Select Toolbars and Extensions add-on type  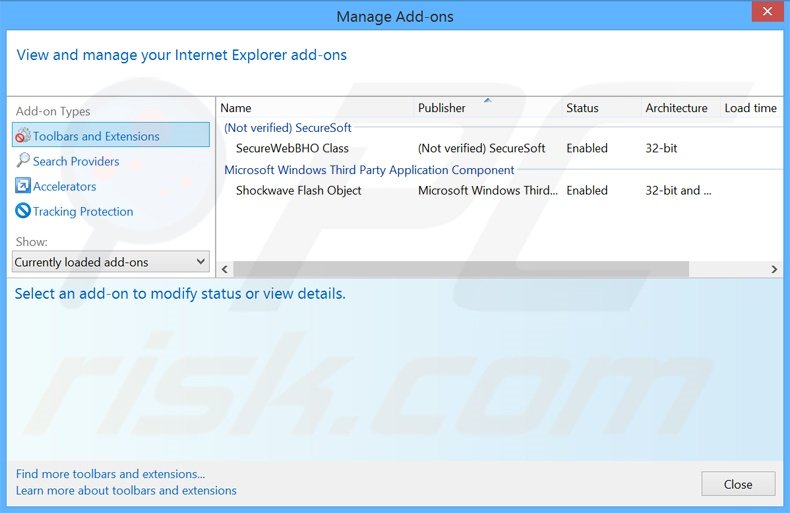(111, 135)
